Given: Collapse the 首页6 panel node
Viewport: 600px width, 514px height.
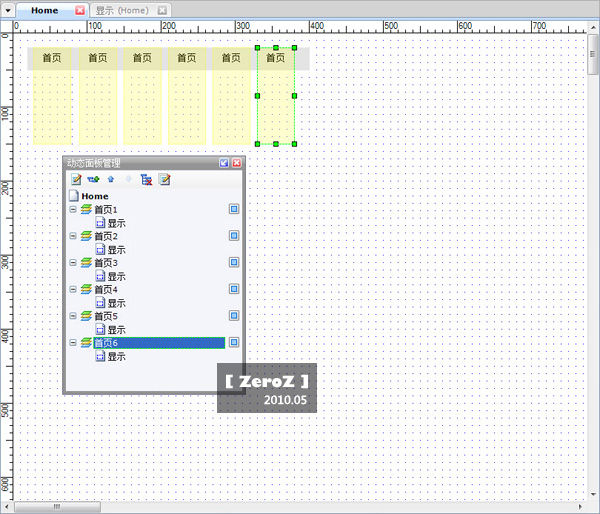Looking at the screenshot, I should click(73, 343).
